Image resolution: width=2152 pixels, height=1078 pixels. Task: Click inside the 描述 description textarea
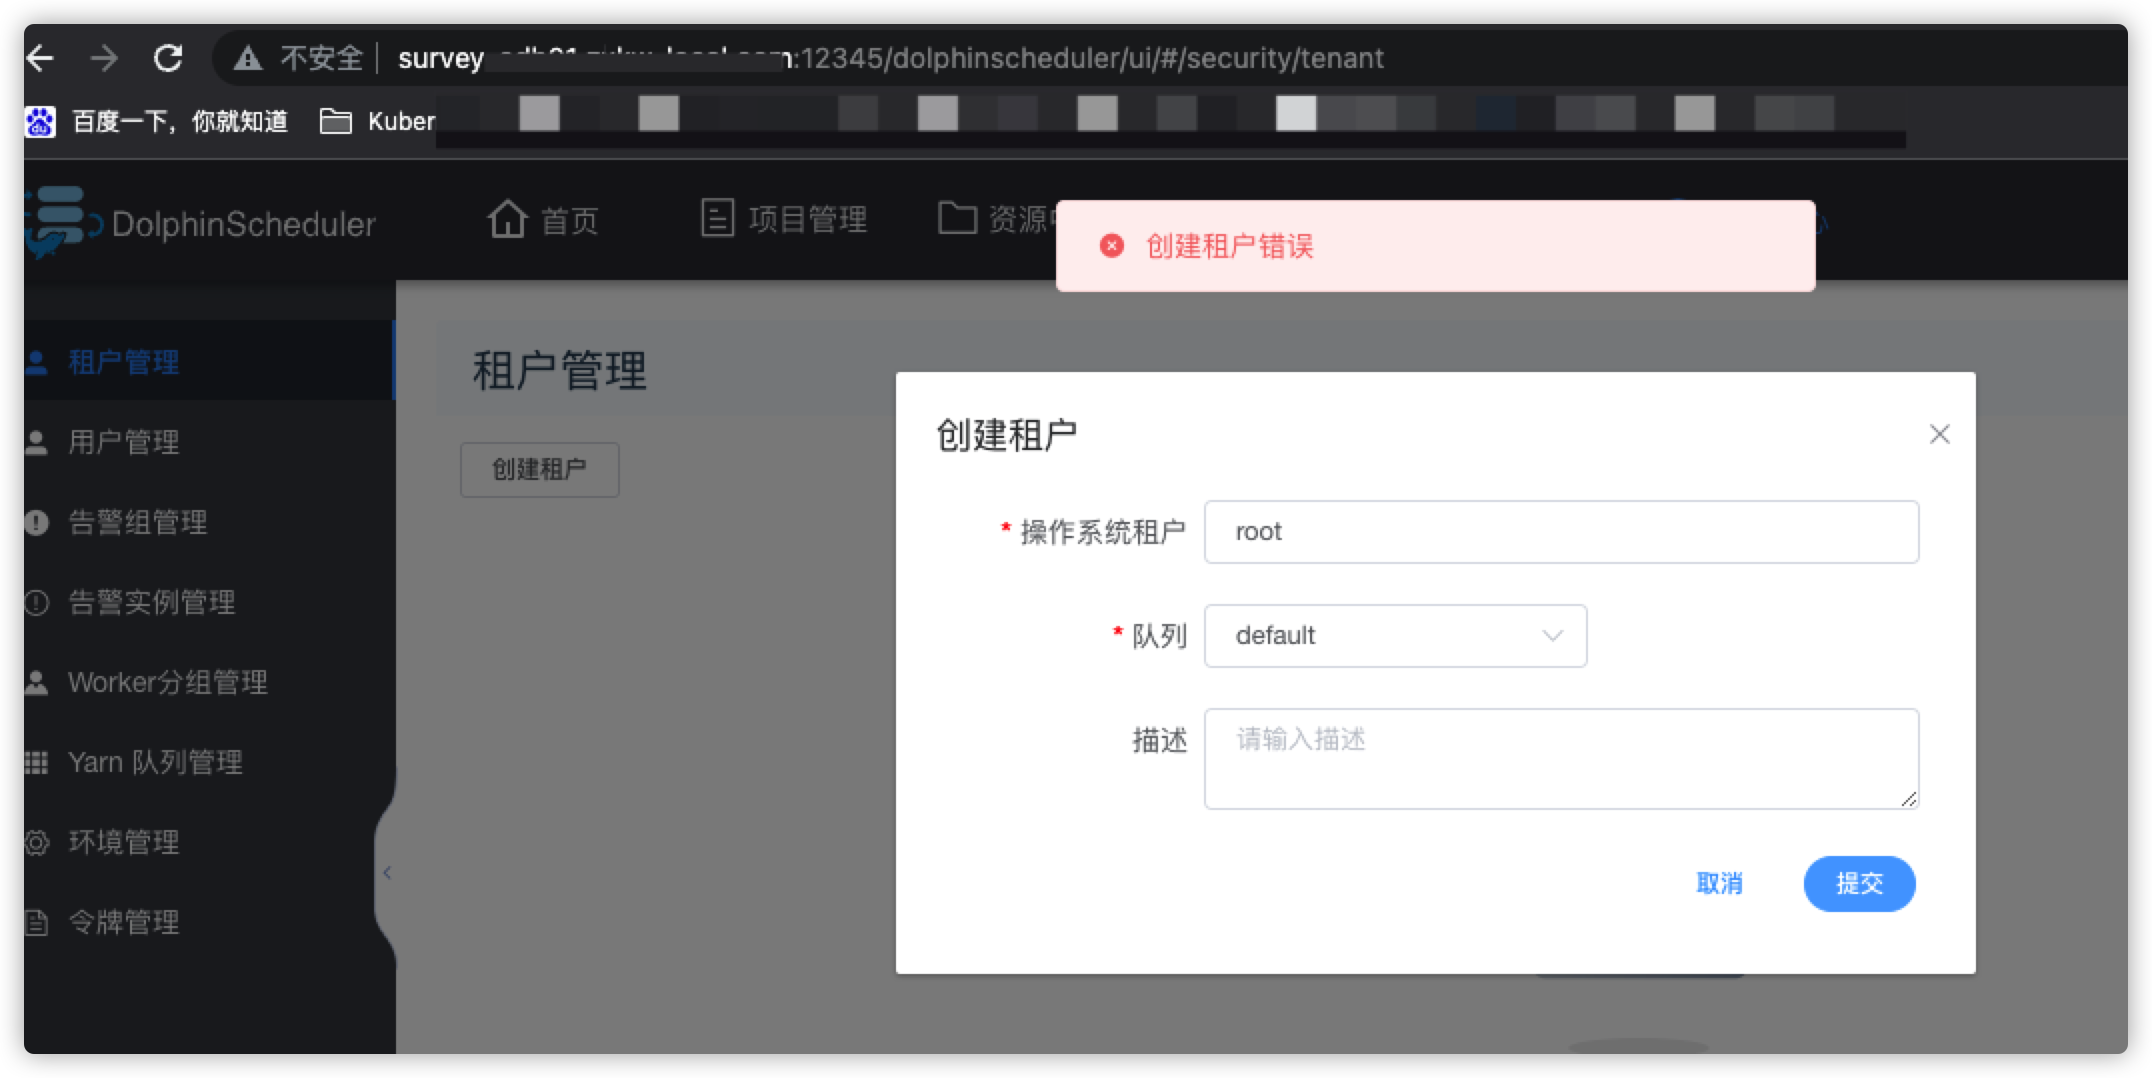(1560, 757)
